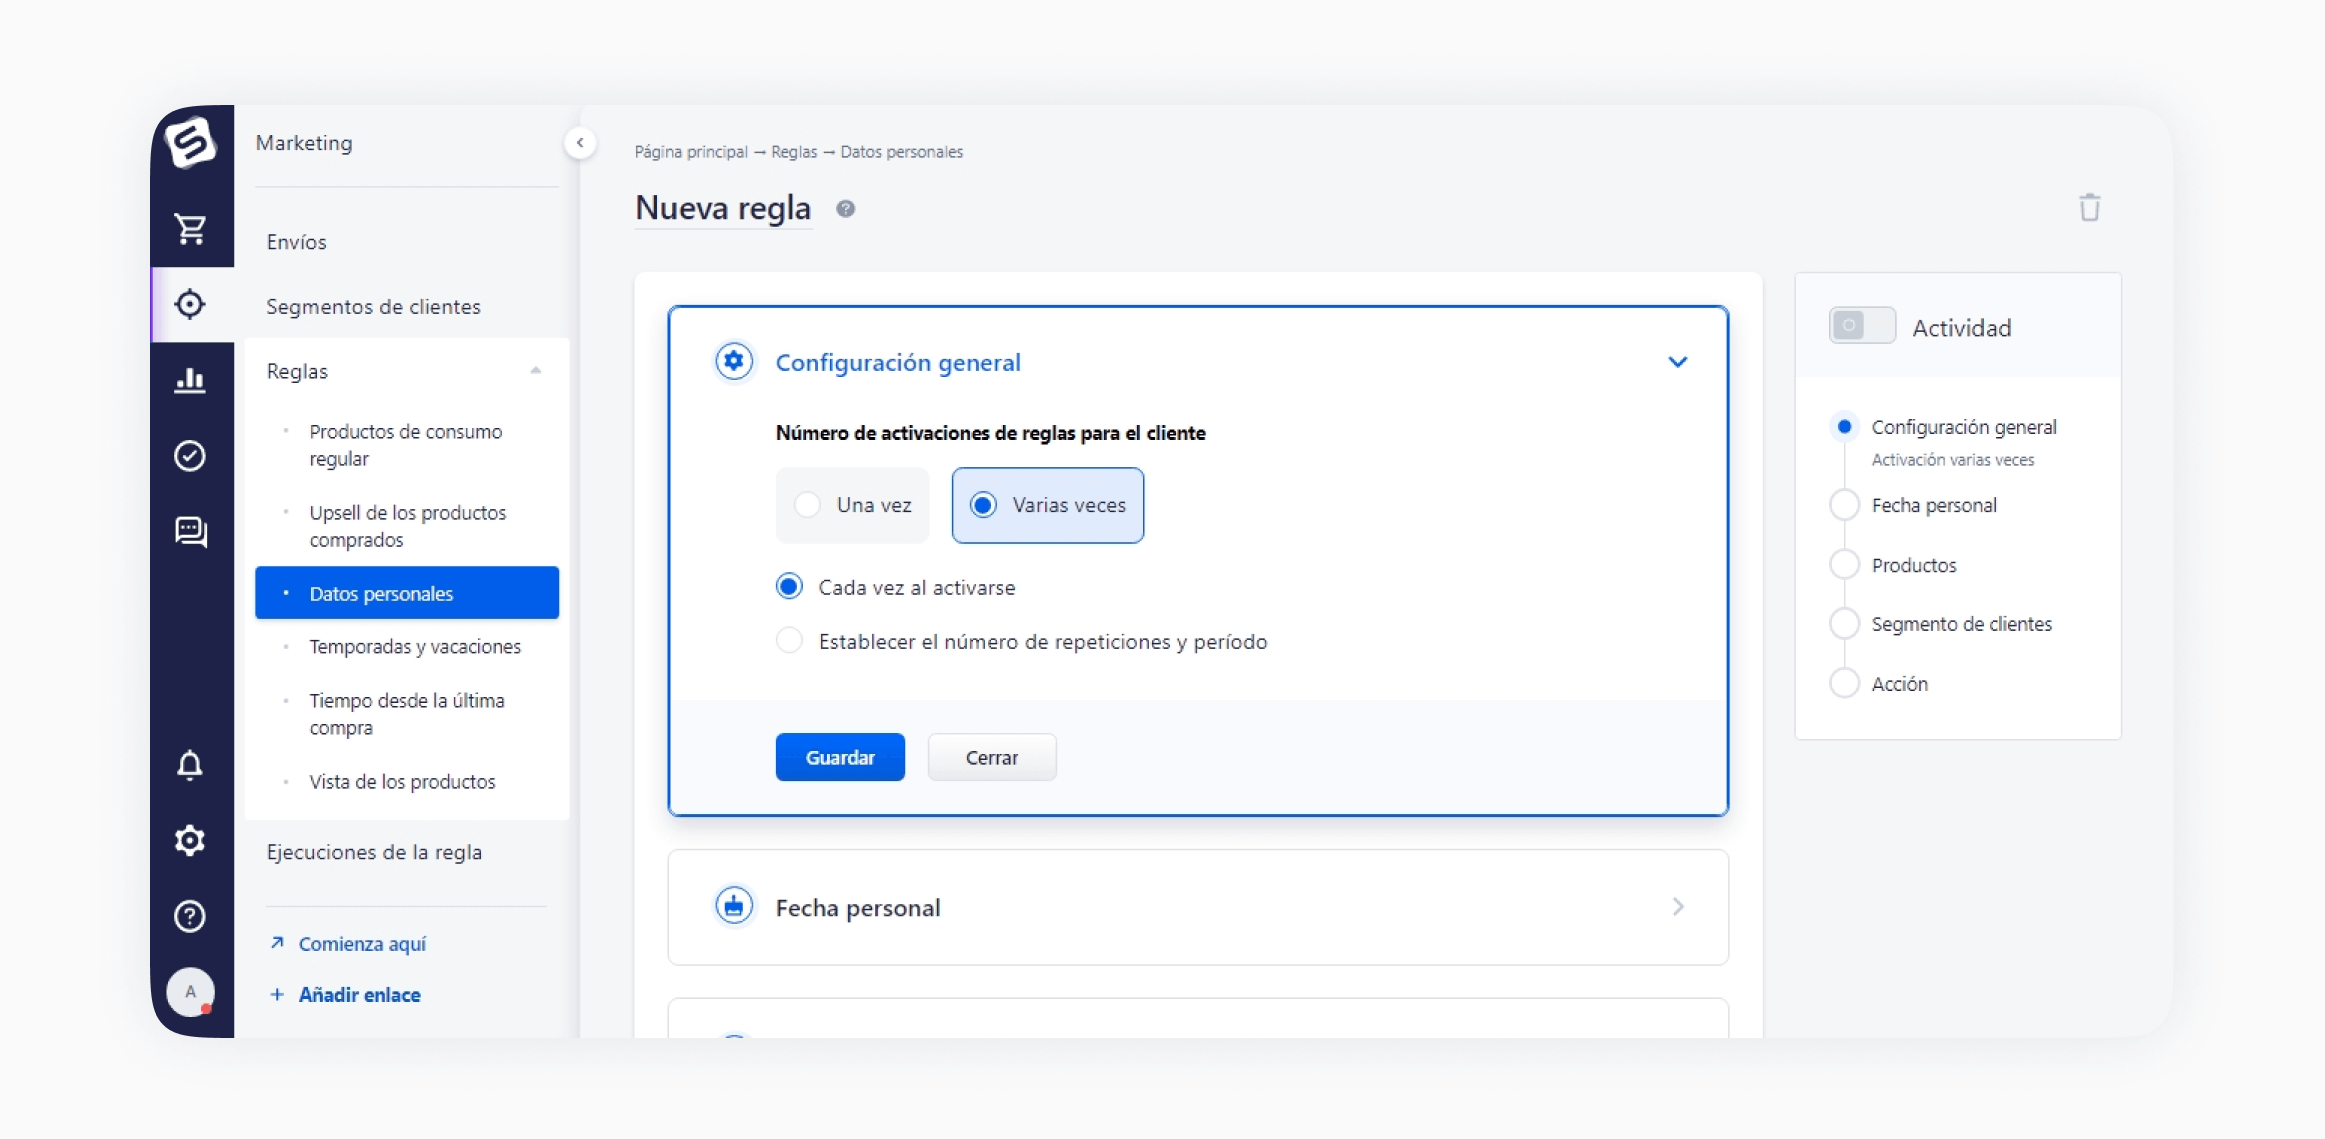Screen dimensions: 2325x1139
Task: Click the Guardar button
Action: click(839, 757)
